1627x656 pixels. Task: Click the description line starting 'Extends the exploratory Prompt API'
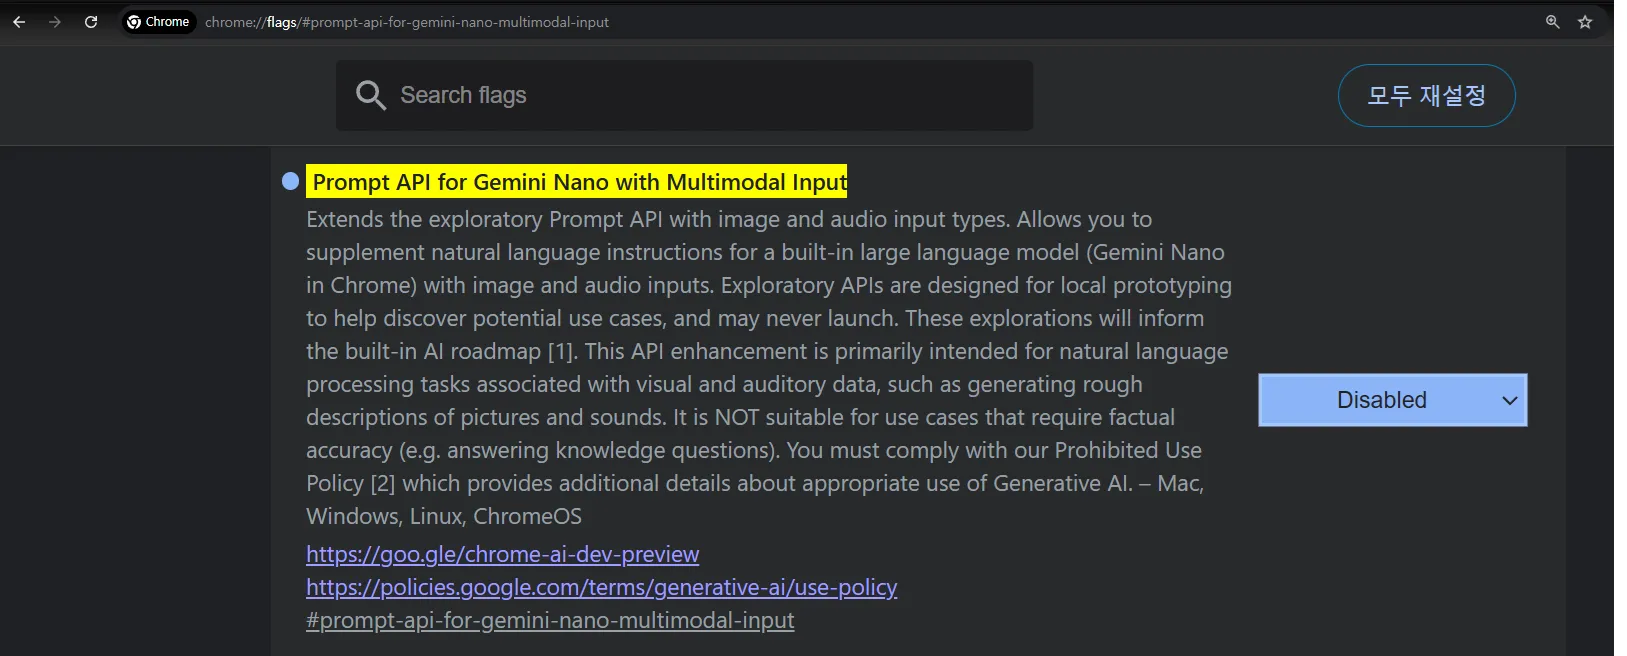click(x=729, y=219)
